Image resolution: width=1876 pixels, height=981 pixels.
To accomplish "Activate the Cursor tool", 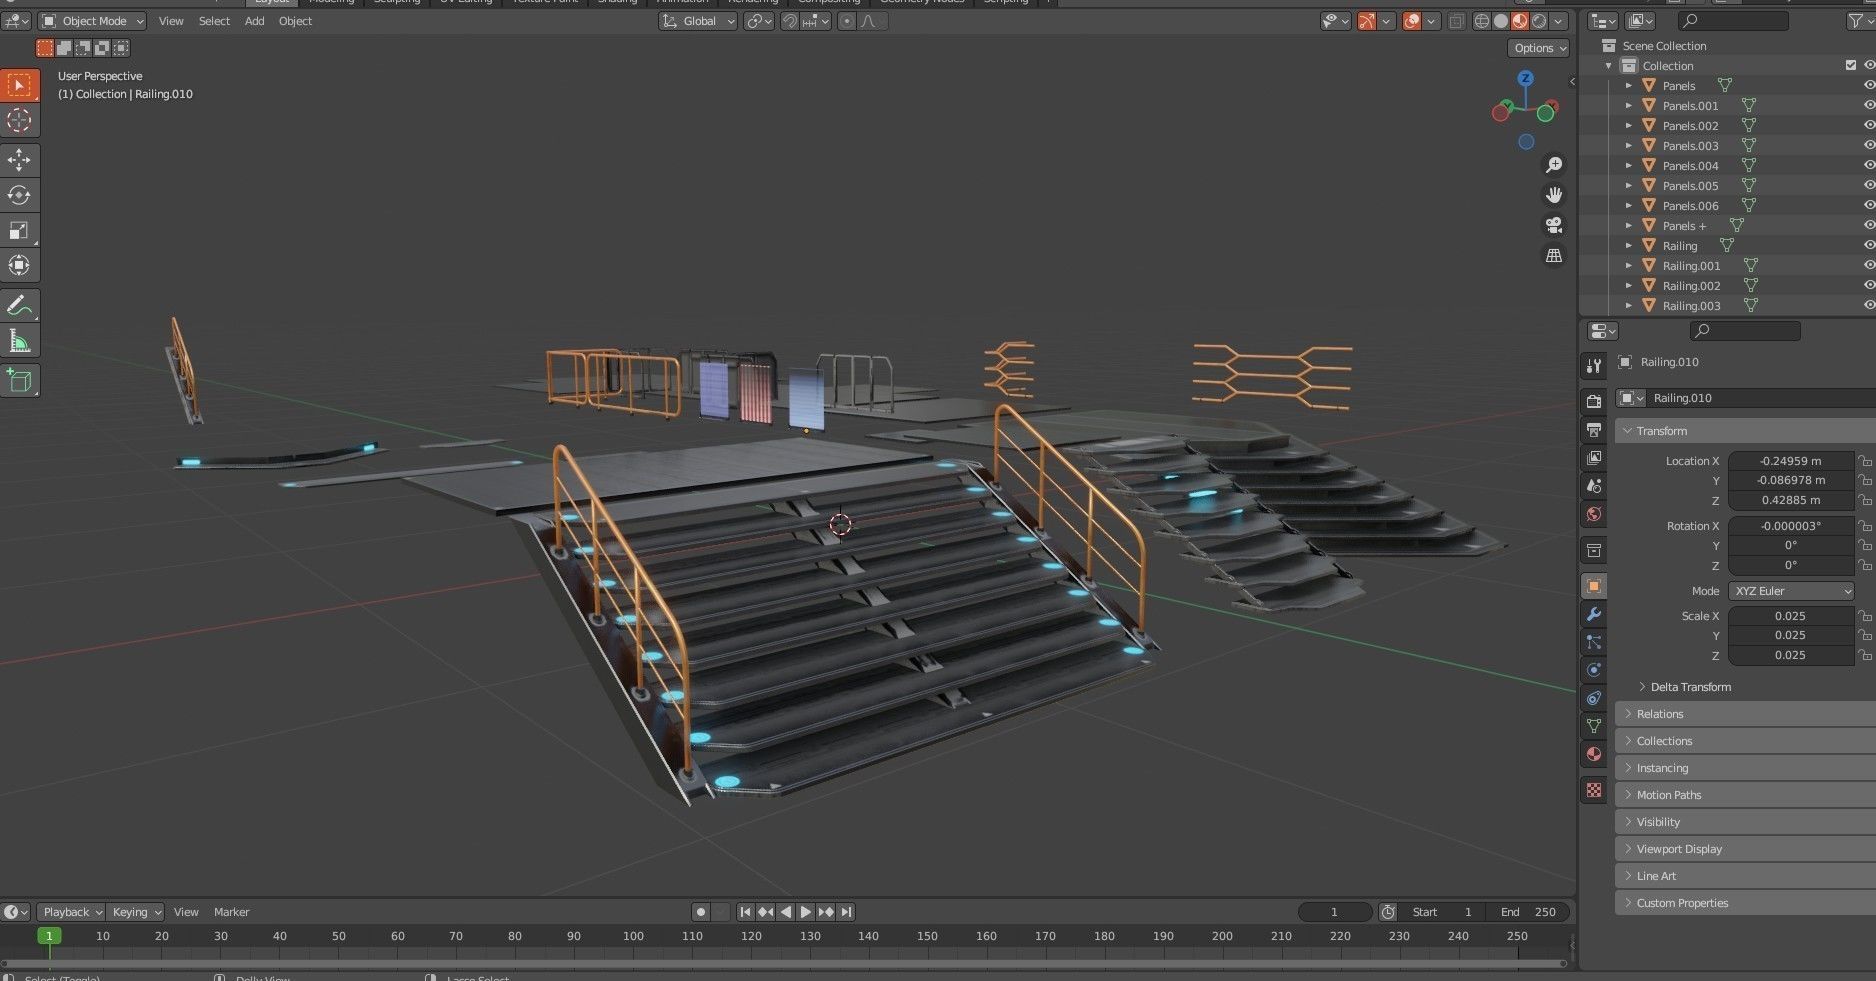I will pyautogui.click(x=19, y=120).
